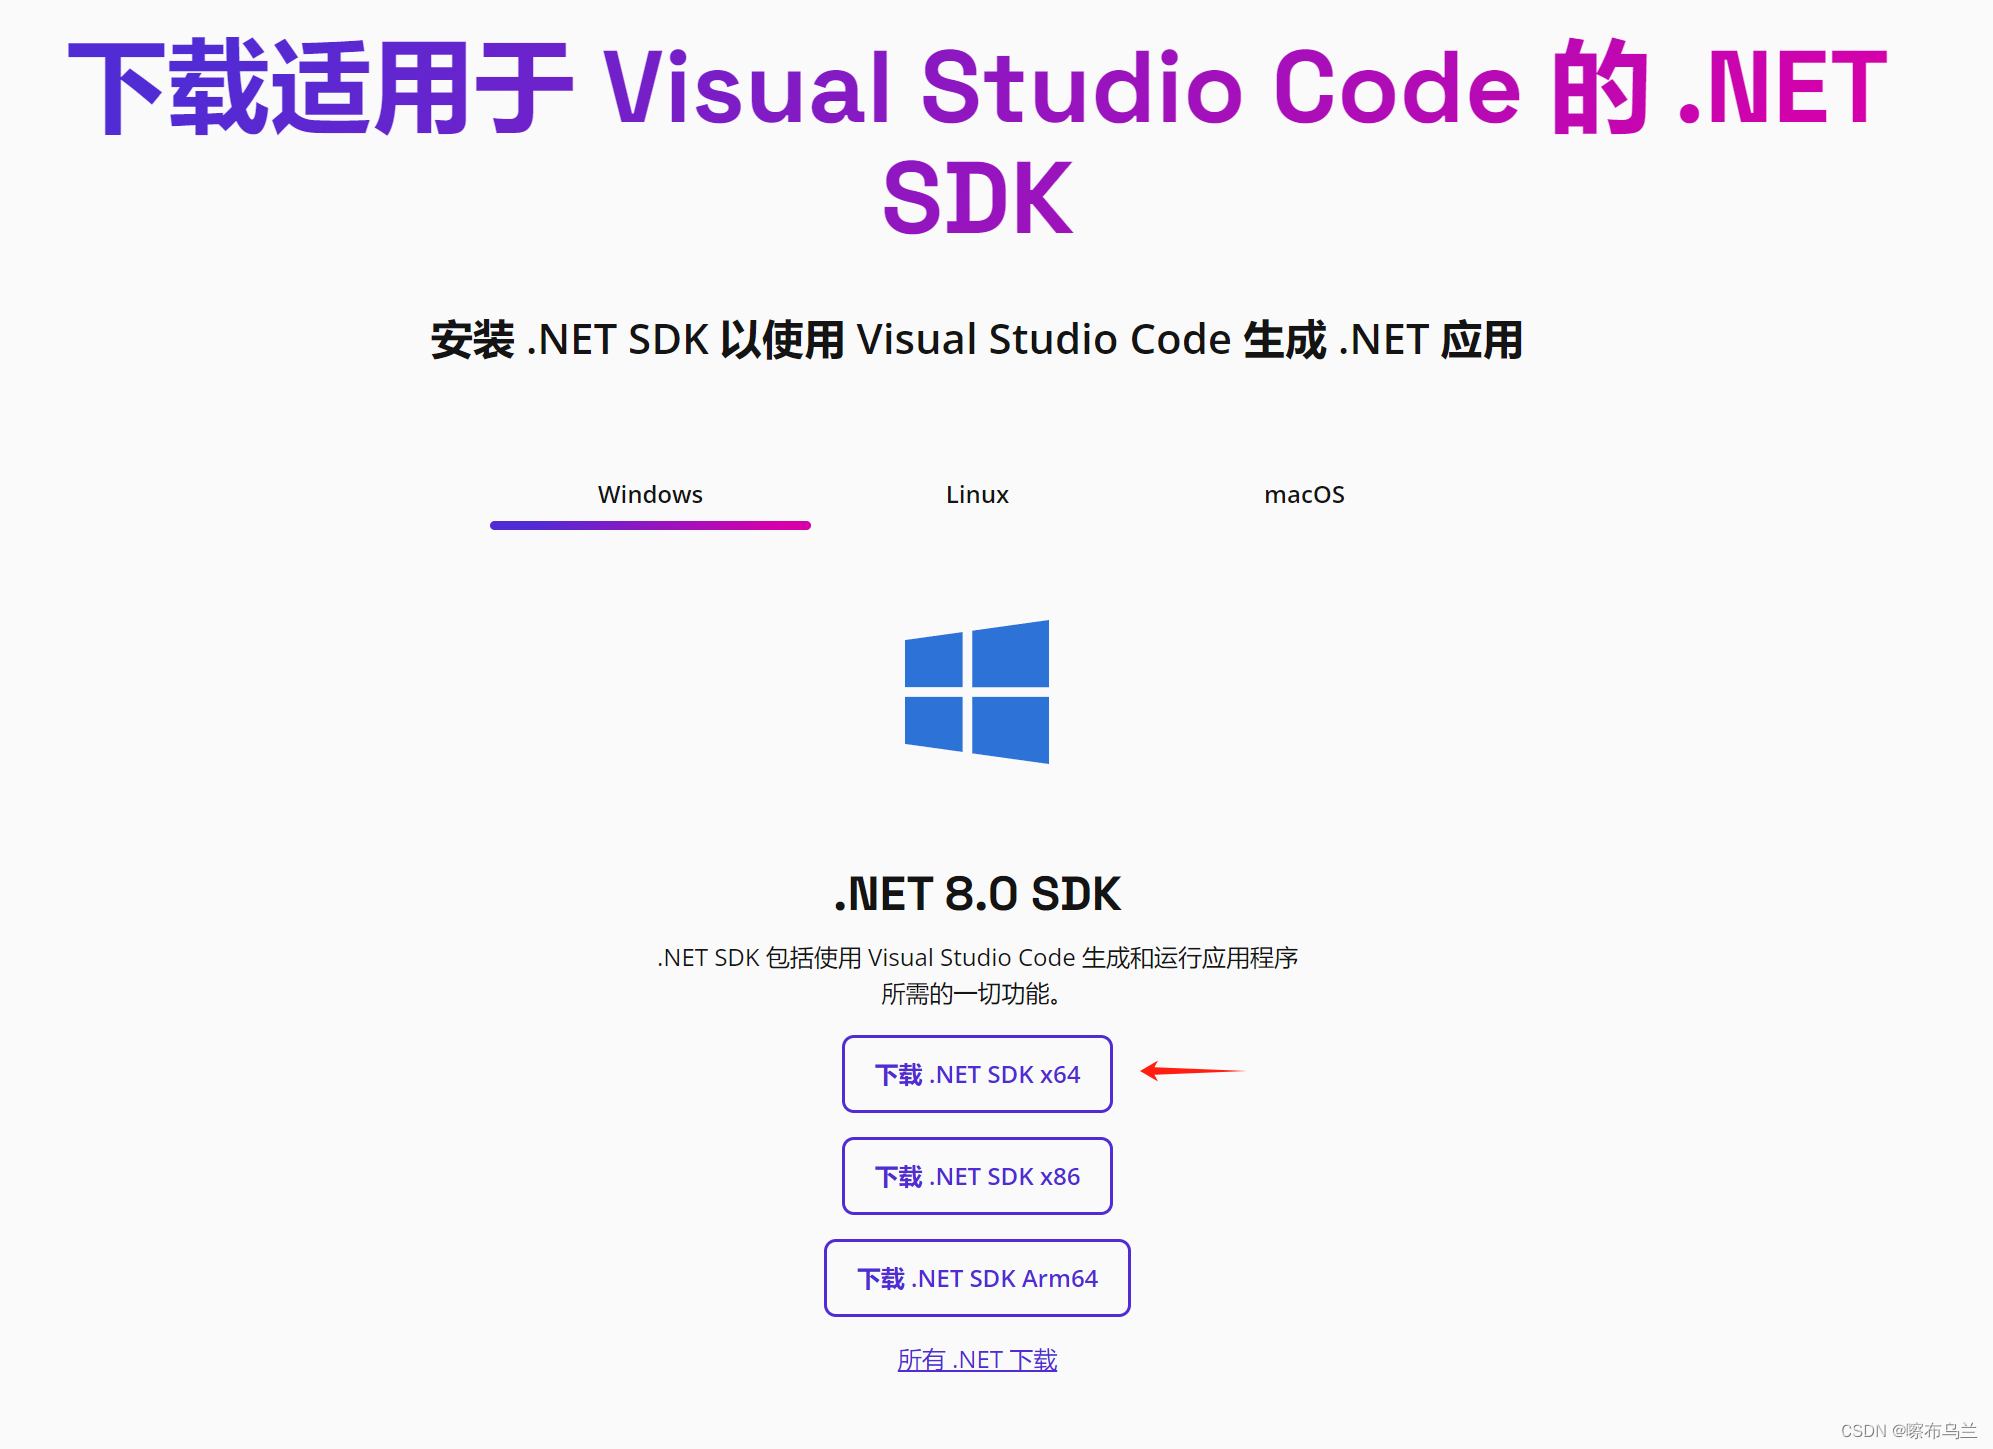Download .NET SDK x64

tap(977, 1074)
